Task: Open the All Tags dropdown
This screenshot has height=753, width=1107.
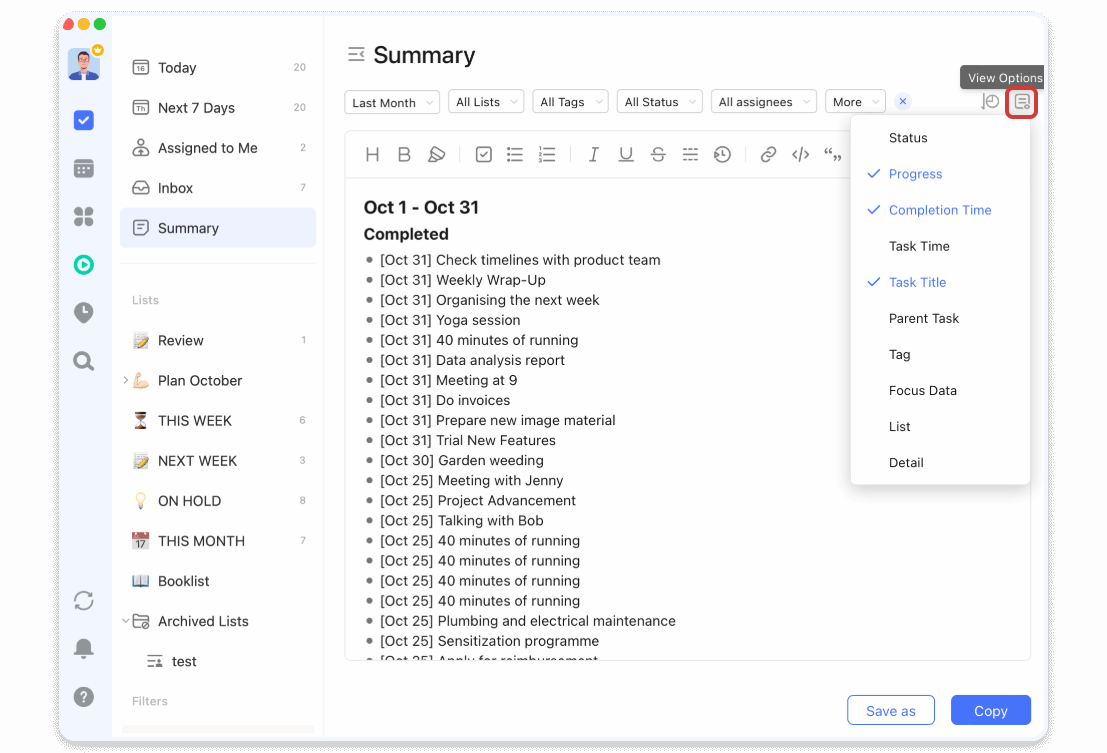Action: coord(570,101)
